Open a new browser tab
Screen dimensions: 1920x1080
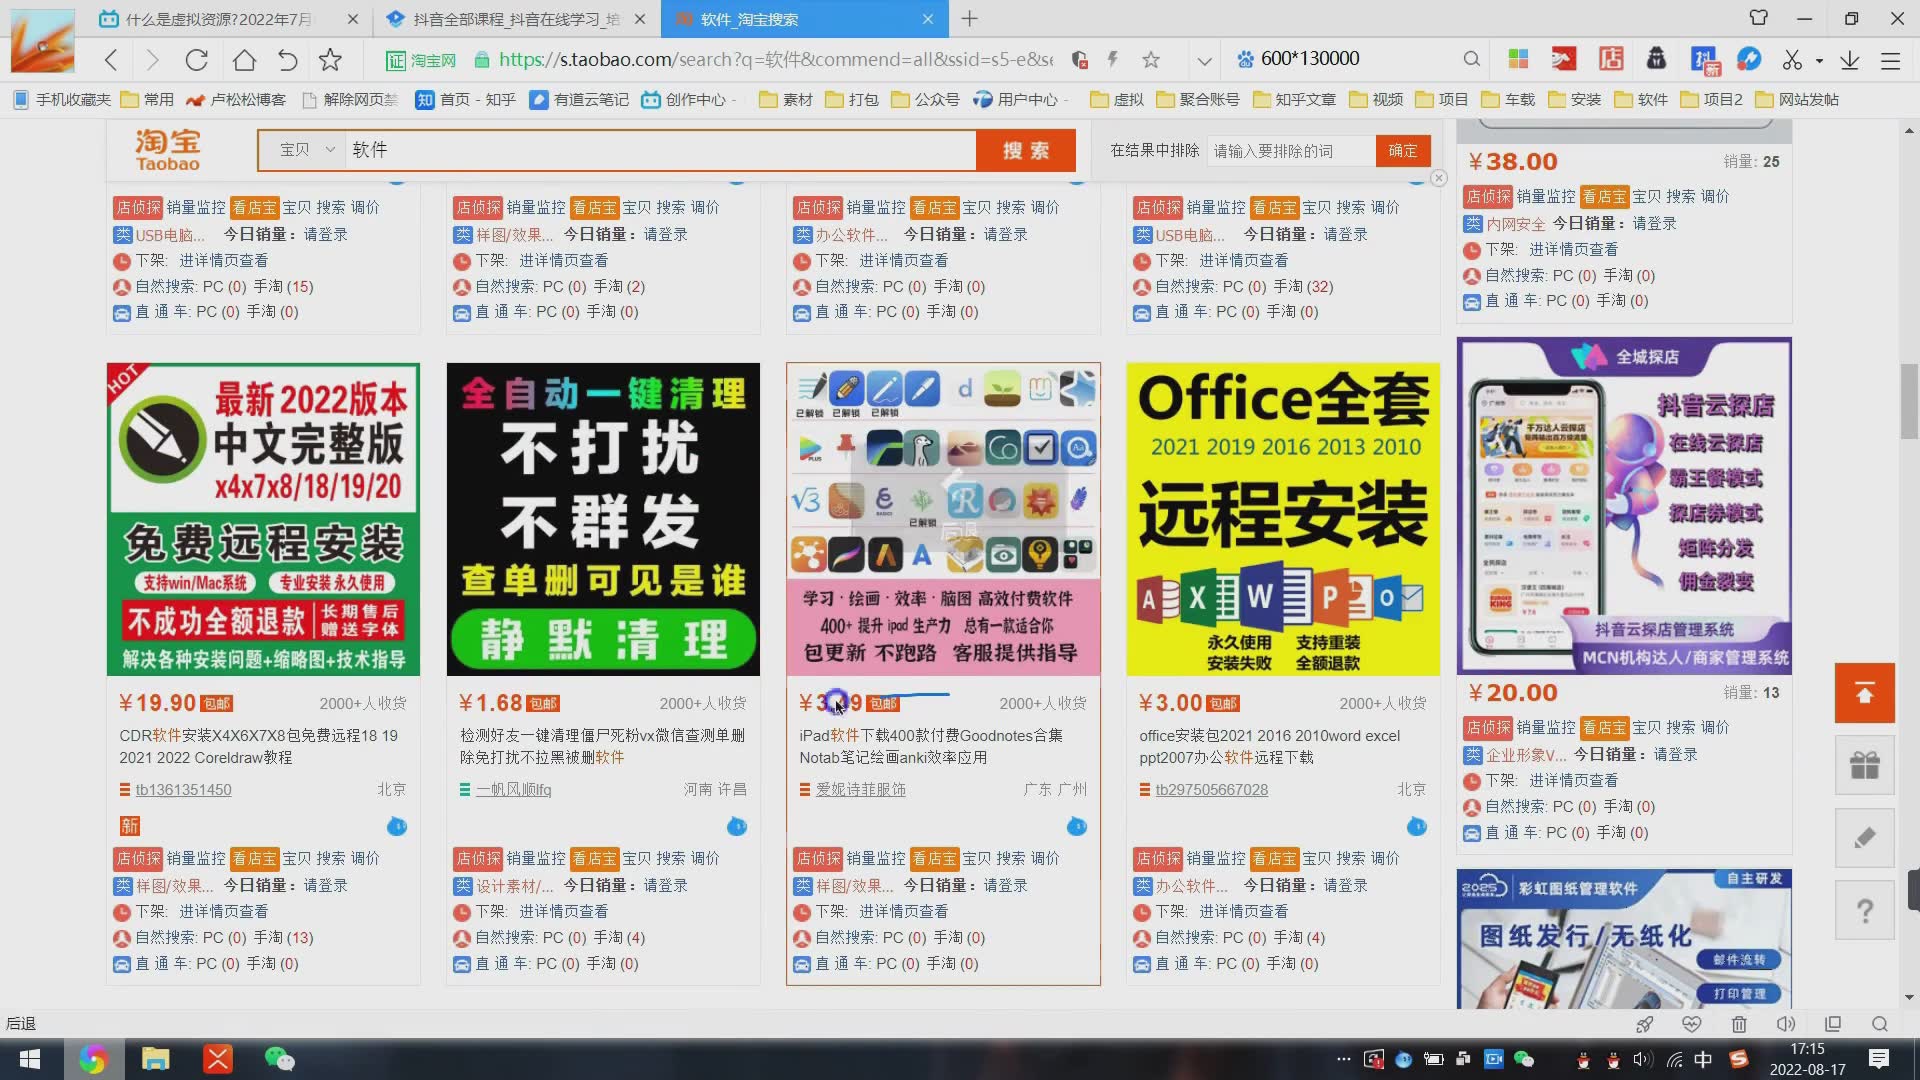pos(969,19)
